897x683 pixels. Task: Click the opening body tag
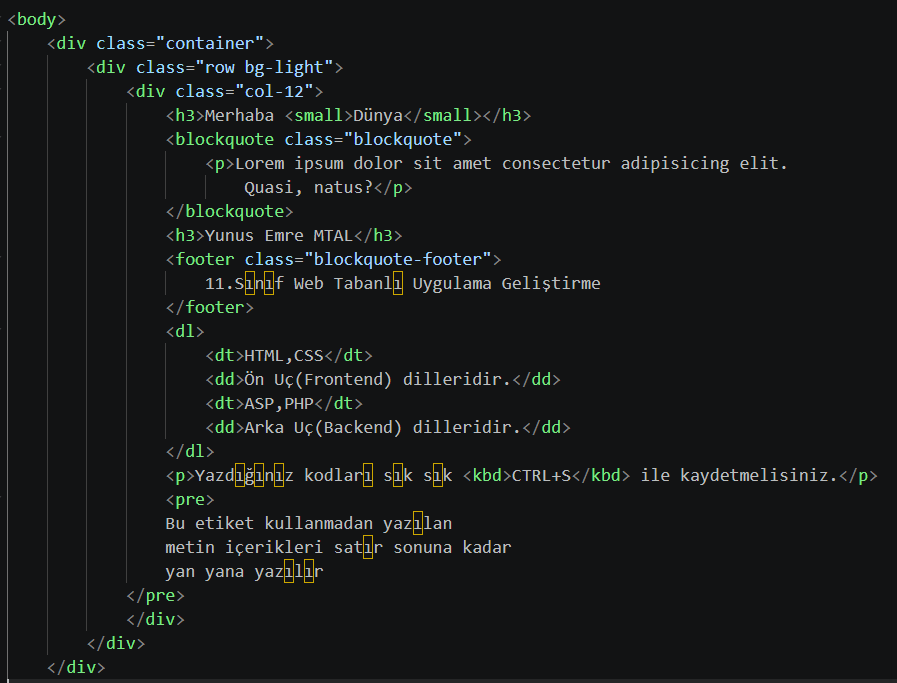tap(36, 19)
